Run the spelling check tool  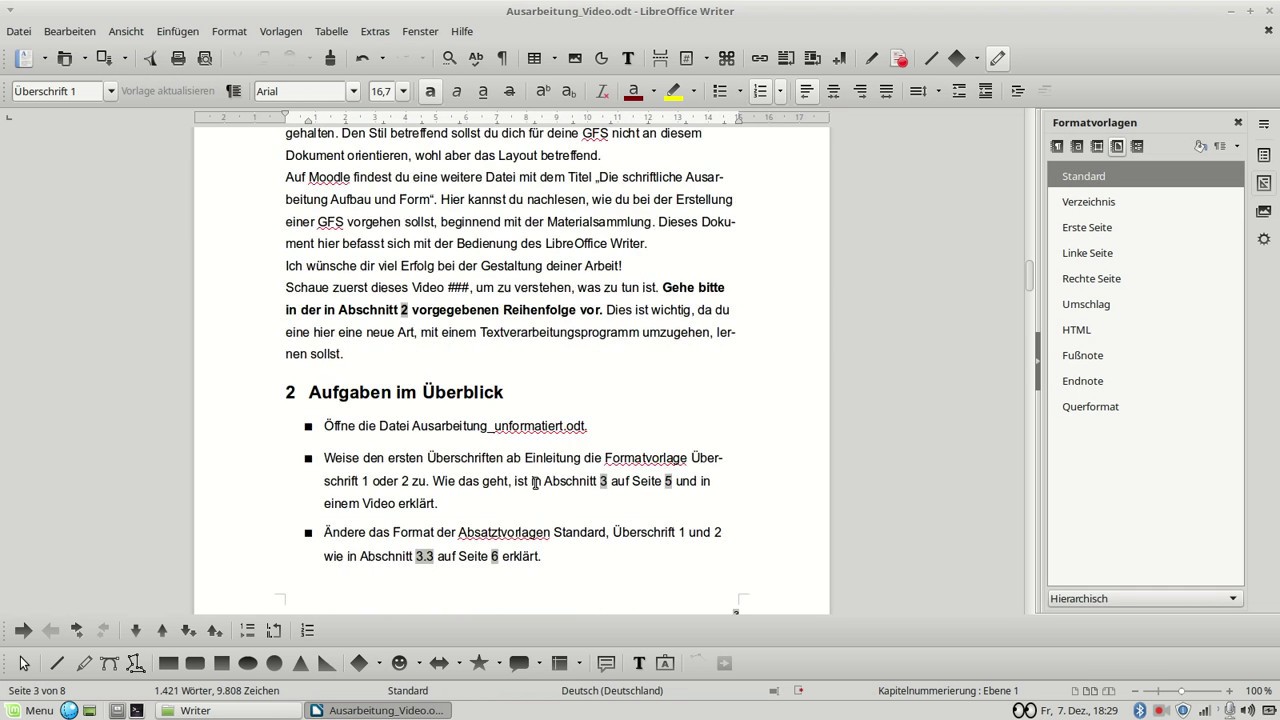476,59
